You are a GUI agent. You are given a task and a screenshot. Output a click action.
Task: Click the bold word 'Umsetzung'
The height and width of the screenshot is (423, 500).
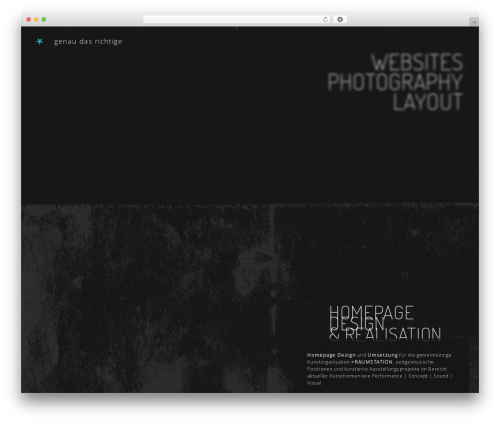[x=383, y=355]
